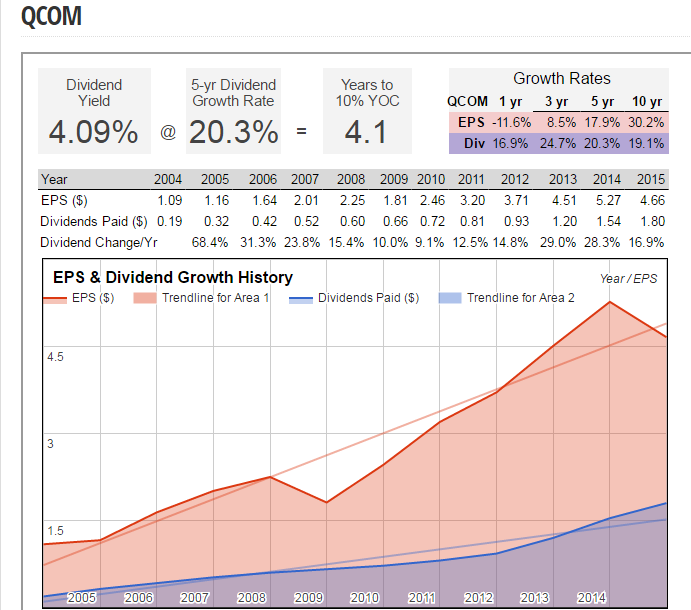Viewport: 691px width, 610px height.
Task: Click the QCOM heading
Action: (x=52, y=16)
